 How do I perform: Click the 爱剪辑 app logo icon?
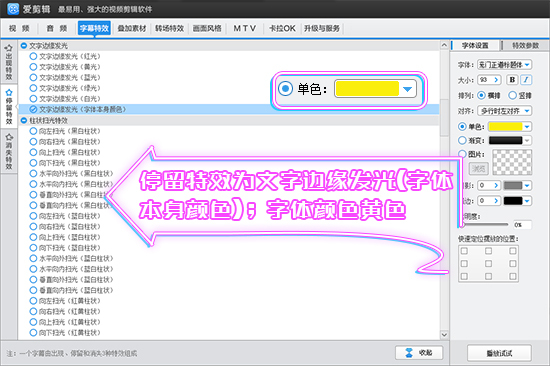click(13, 9)
